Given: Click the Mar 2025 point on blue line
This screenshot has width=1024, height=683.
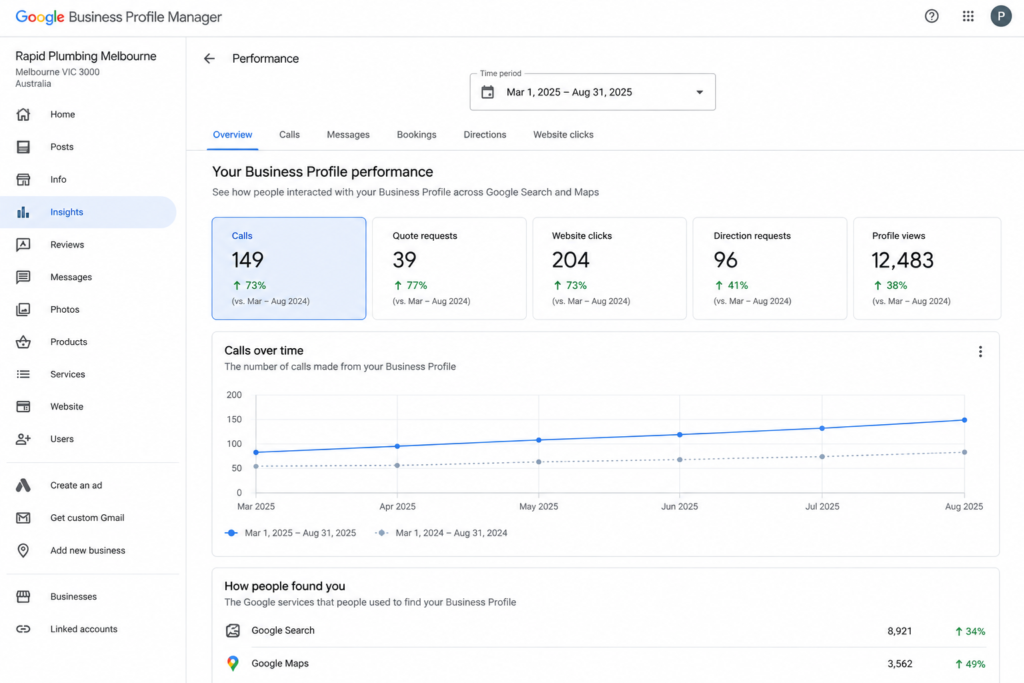Looking at the screenshot, I should 256,452.
